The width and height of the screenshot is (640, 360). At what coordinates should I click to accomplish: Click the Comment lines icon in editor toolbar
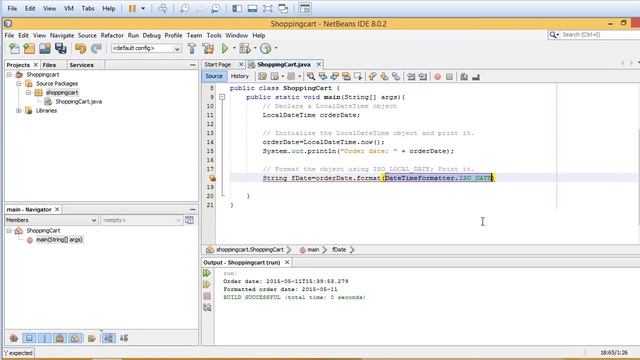464,76
